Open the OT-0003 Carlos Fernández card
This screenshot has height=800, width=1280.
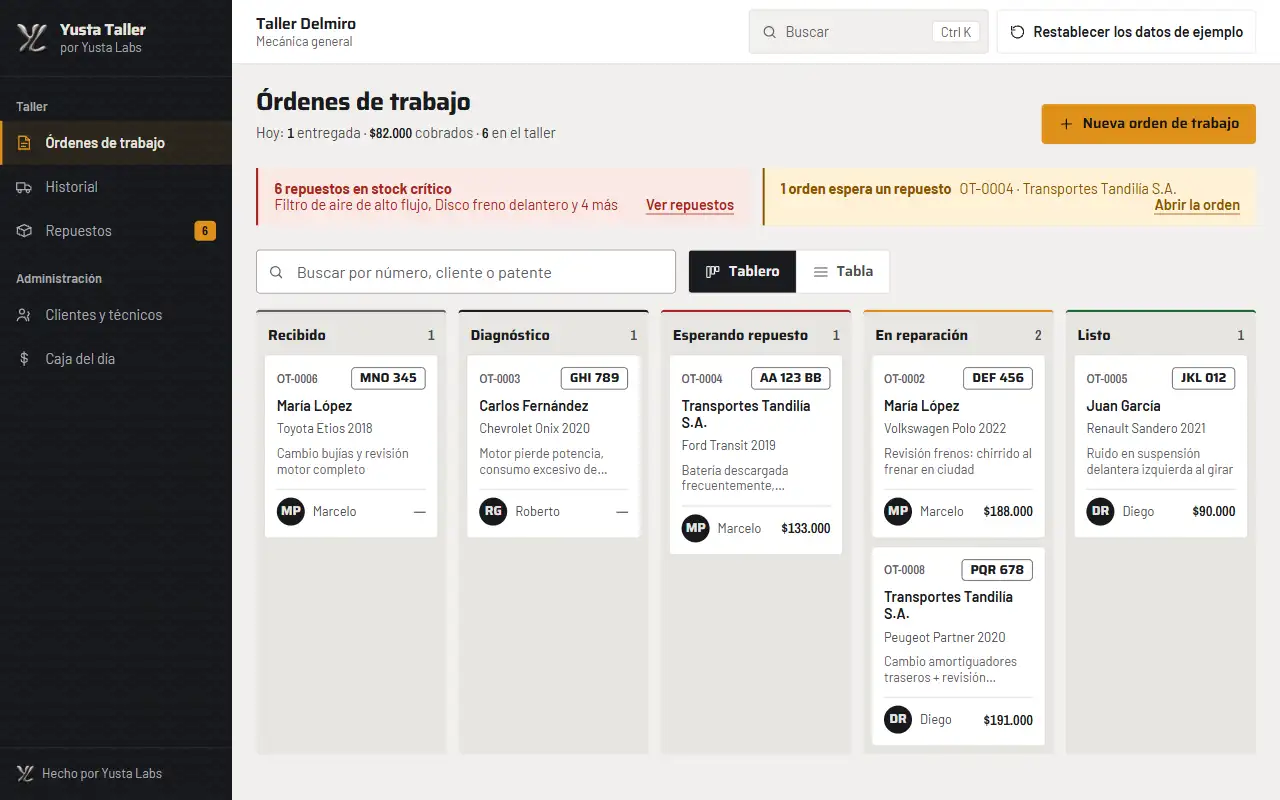[x=553, y=446]
